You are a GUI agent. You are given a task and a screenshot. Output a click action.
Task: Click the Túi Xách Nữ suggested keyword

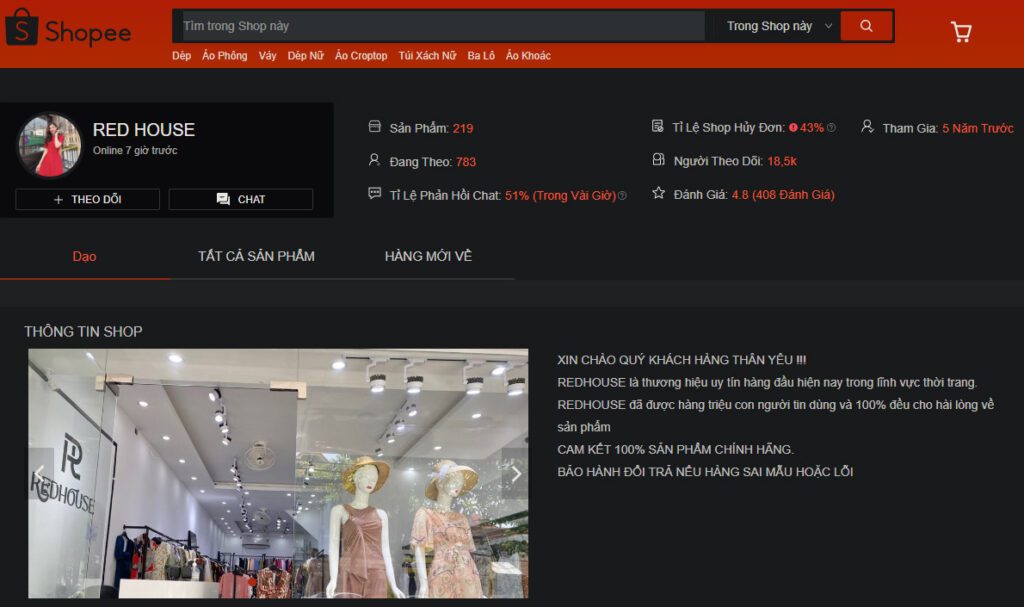tap(427, 56)
